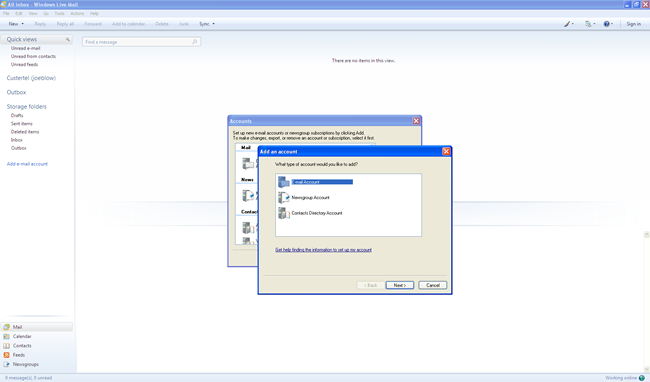Click the Next button
Image resolution: width=650 pixels, height=382 pixels.
click(x=400, y=285)
